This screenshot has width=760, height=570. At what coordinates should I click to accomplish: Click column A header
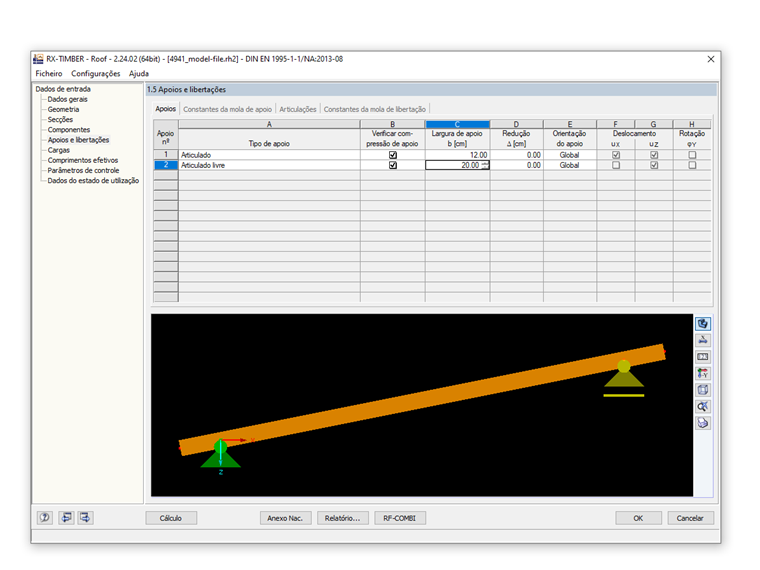[x=269, y=124]
